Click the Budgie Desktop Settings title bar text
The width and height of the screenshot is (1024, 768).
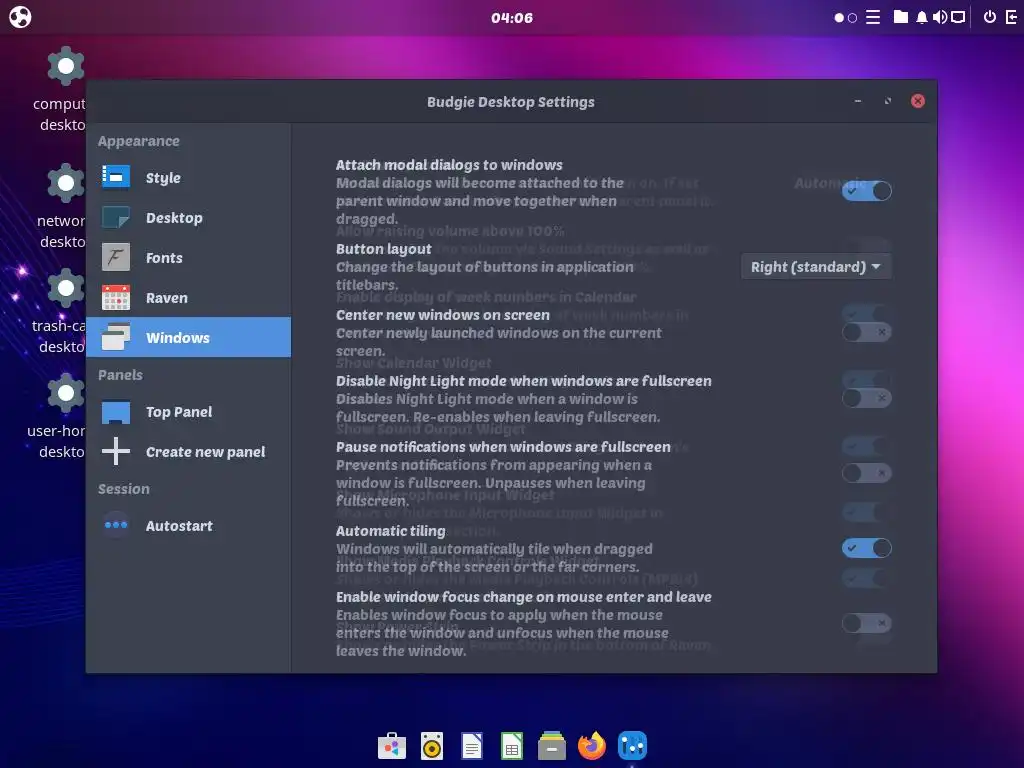click(511, 102)
